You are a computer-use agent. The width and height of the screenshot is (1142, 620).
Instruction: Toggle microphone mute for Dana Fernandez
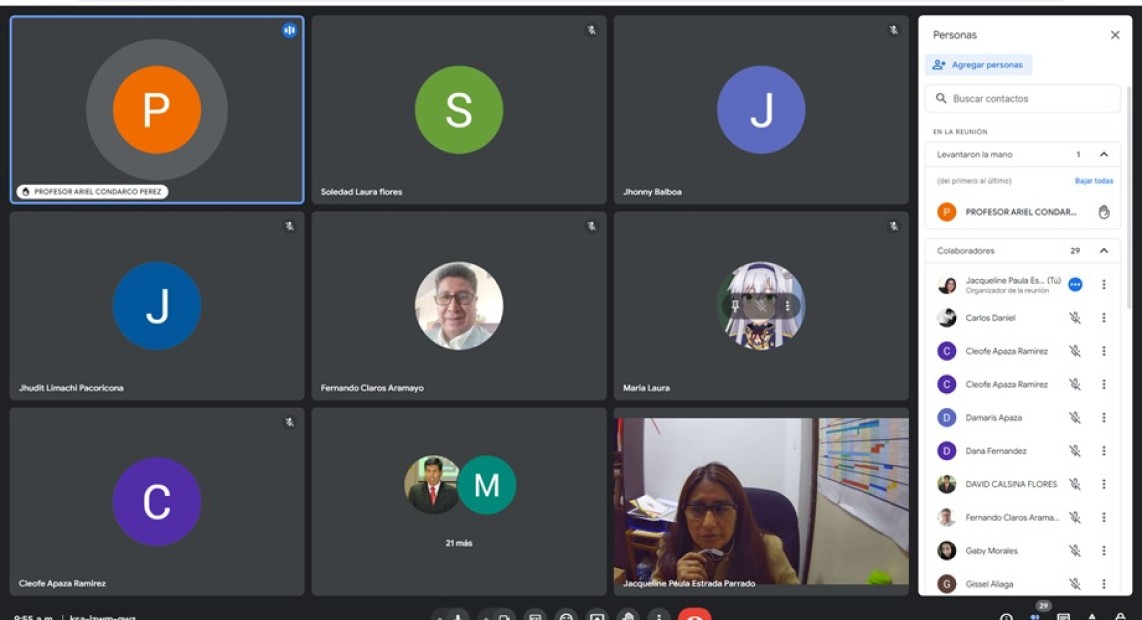click(x=1075, y=451)
